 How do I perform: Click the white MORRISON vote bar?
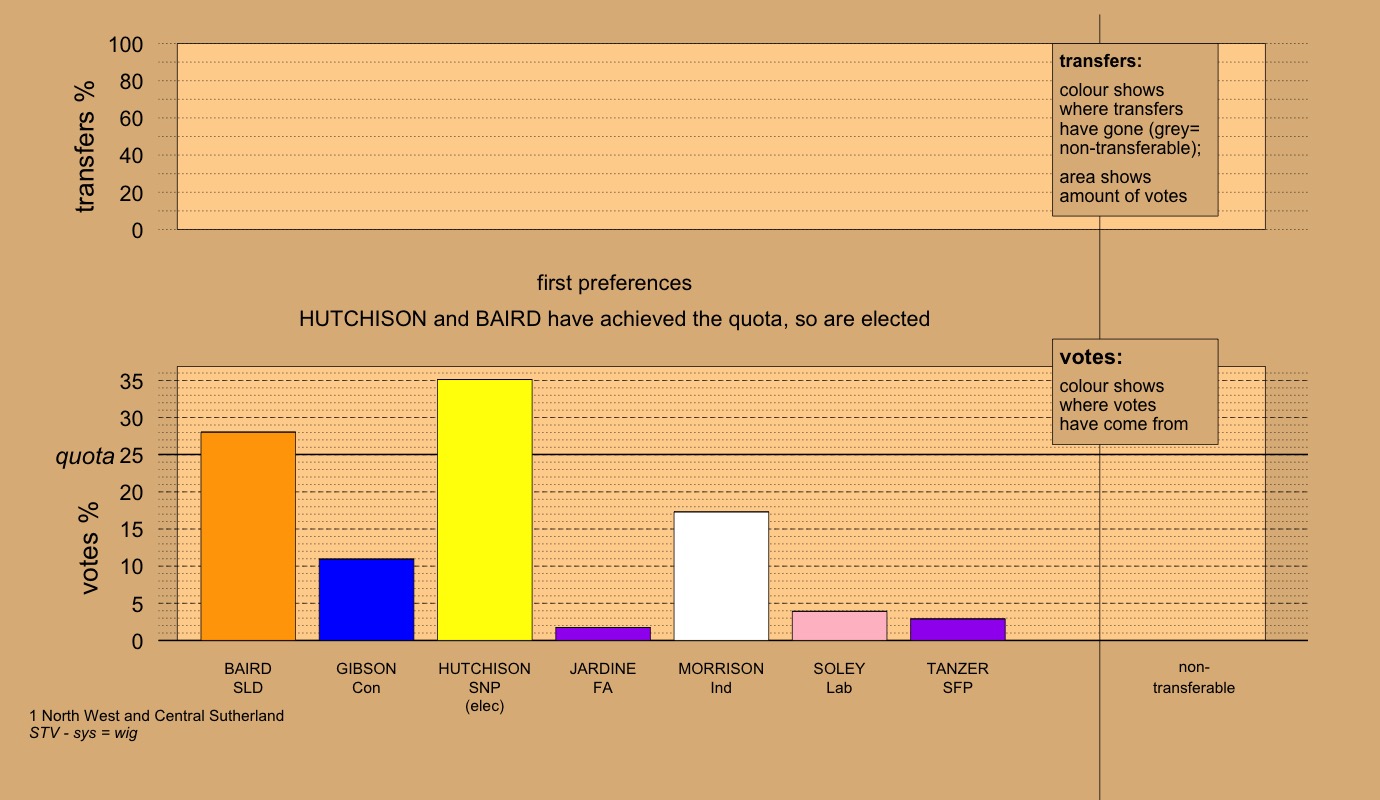click(x=721, y=576)
